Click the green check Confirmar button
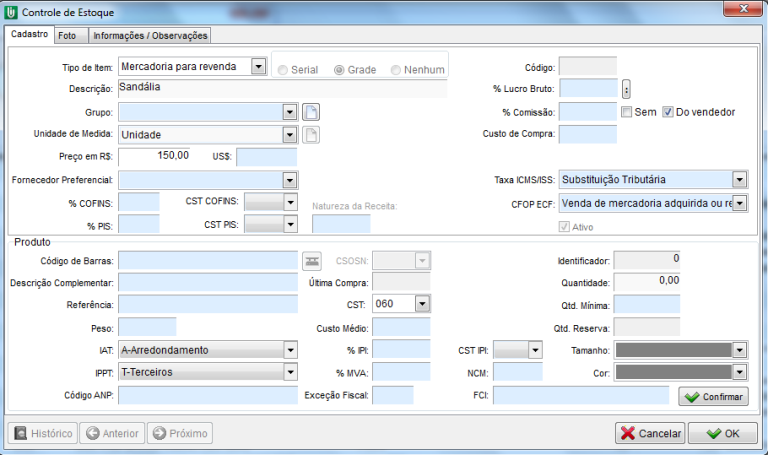 click(713, 397)
